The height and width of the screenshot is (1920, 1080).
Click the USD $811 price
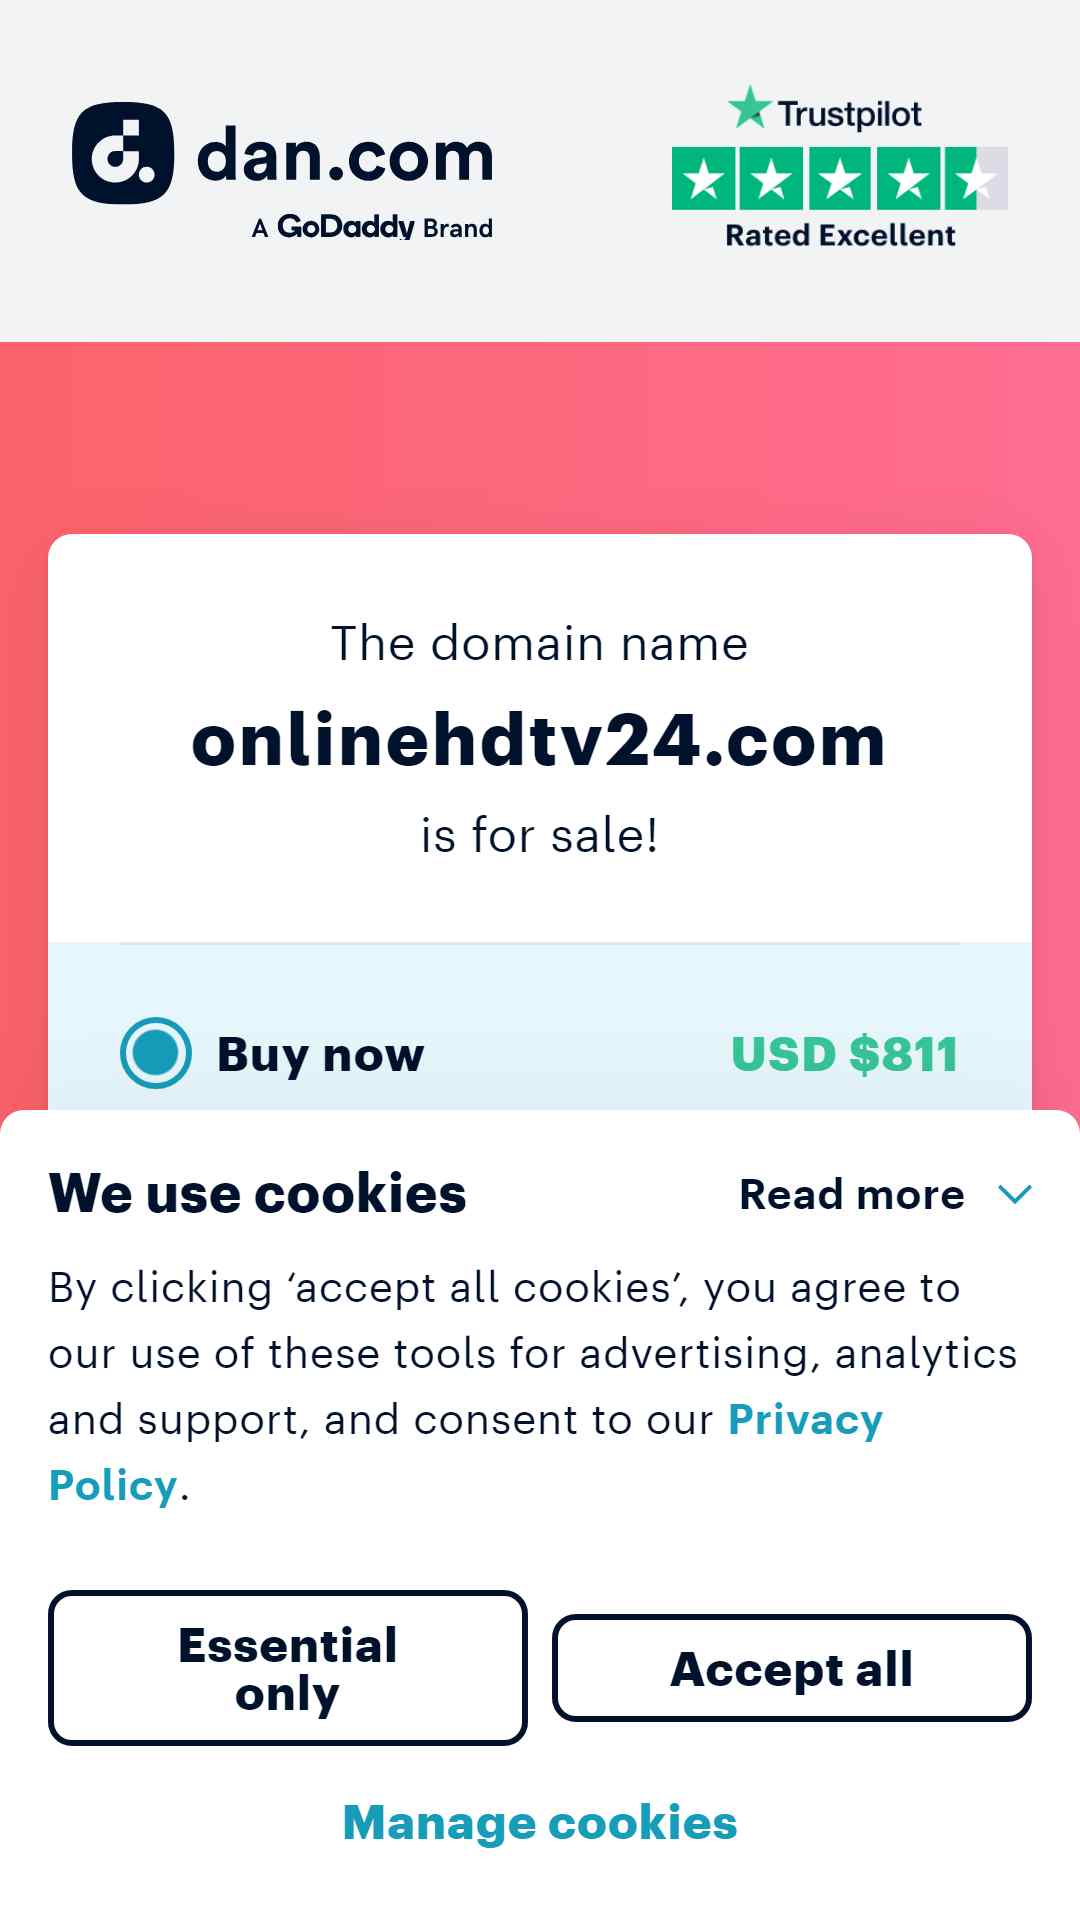tap(845, 1054)
